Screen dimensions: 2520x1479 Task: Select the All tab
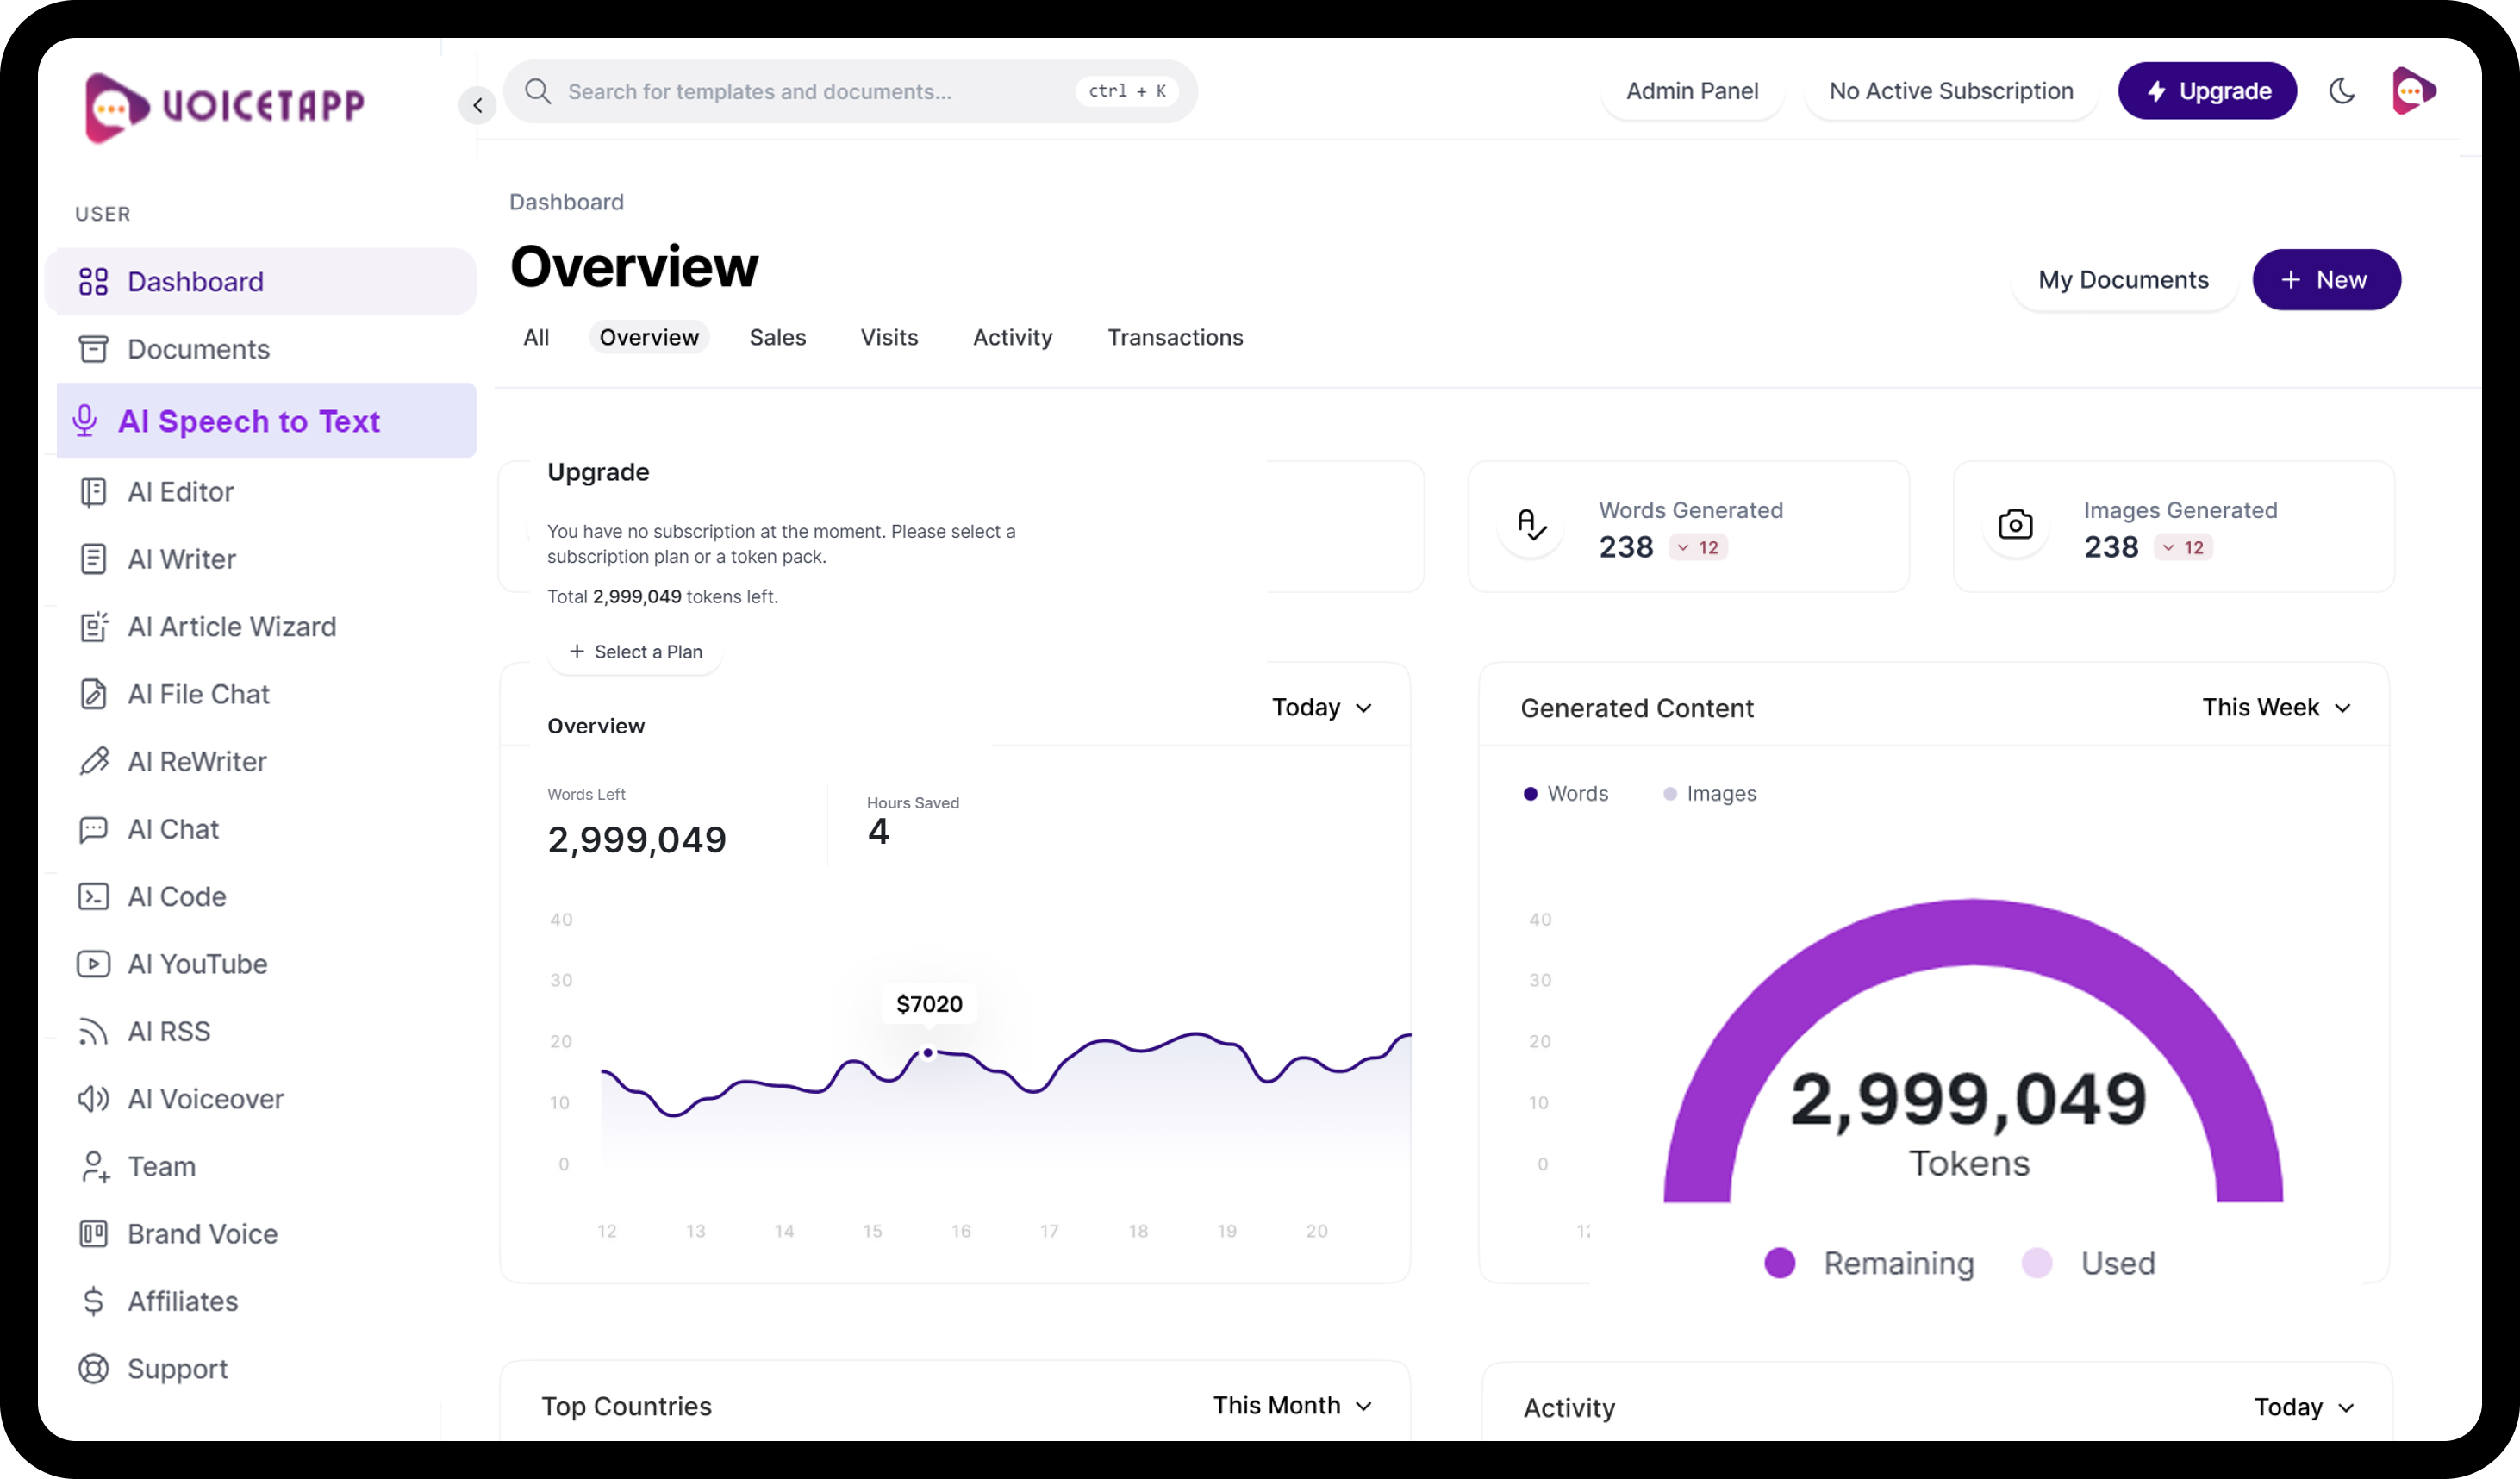point(536,338)
